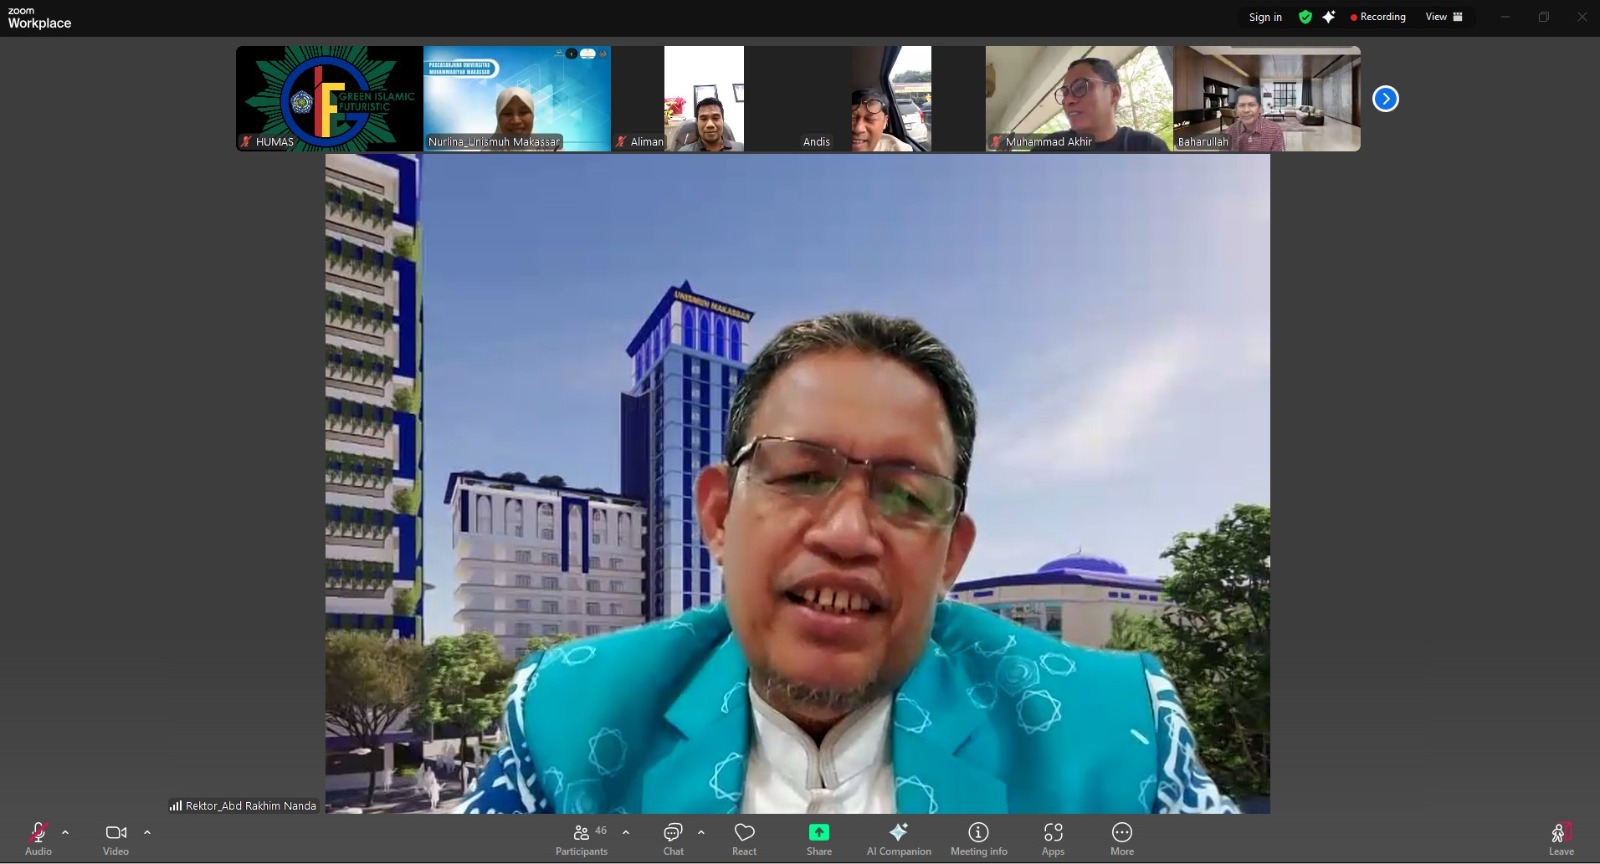The image size is (1600, 864).
Task: Click the Sign in link
Action: click(1265, 17)
